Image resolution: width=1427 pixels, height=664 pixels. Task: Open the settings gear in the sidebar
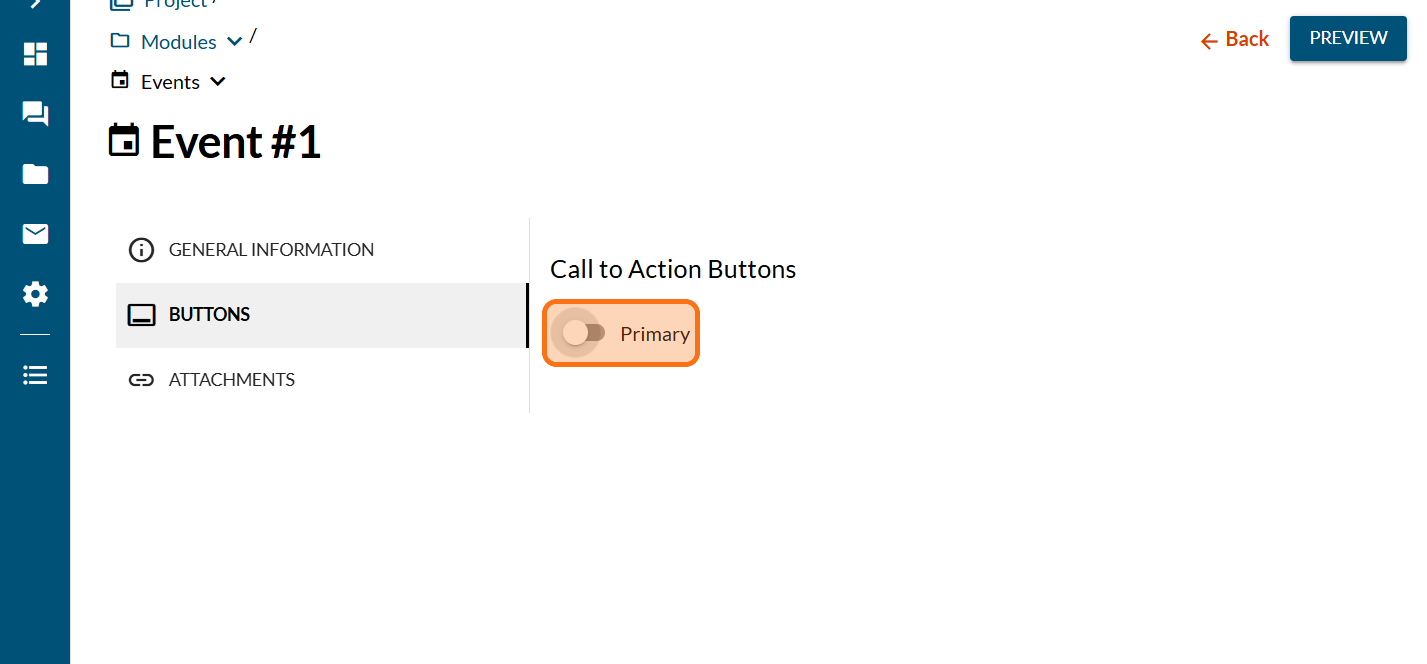pyautogui.click(x=35, y=294)
